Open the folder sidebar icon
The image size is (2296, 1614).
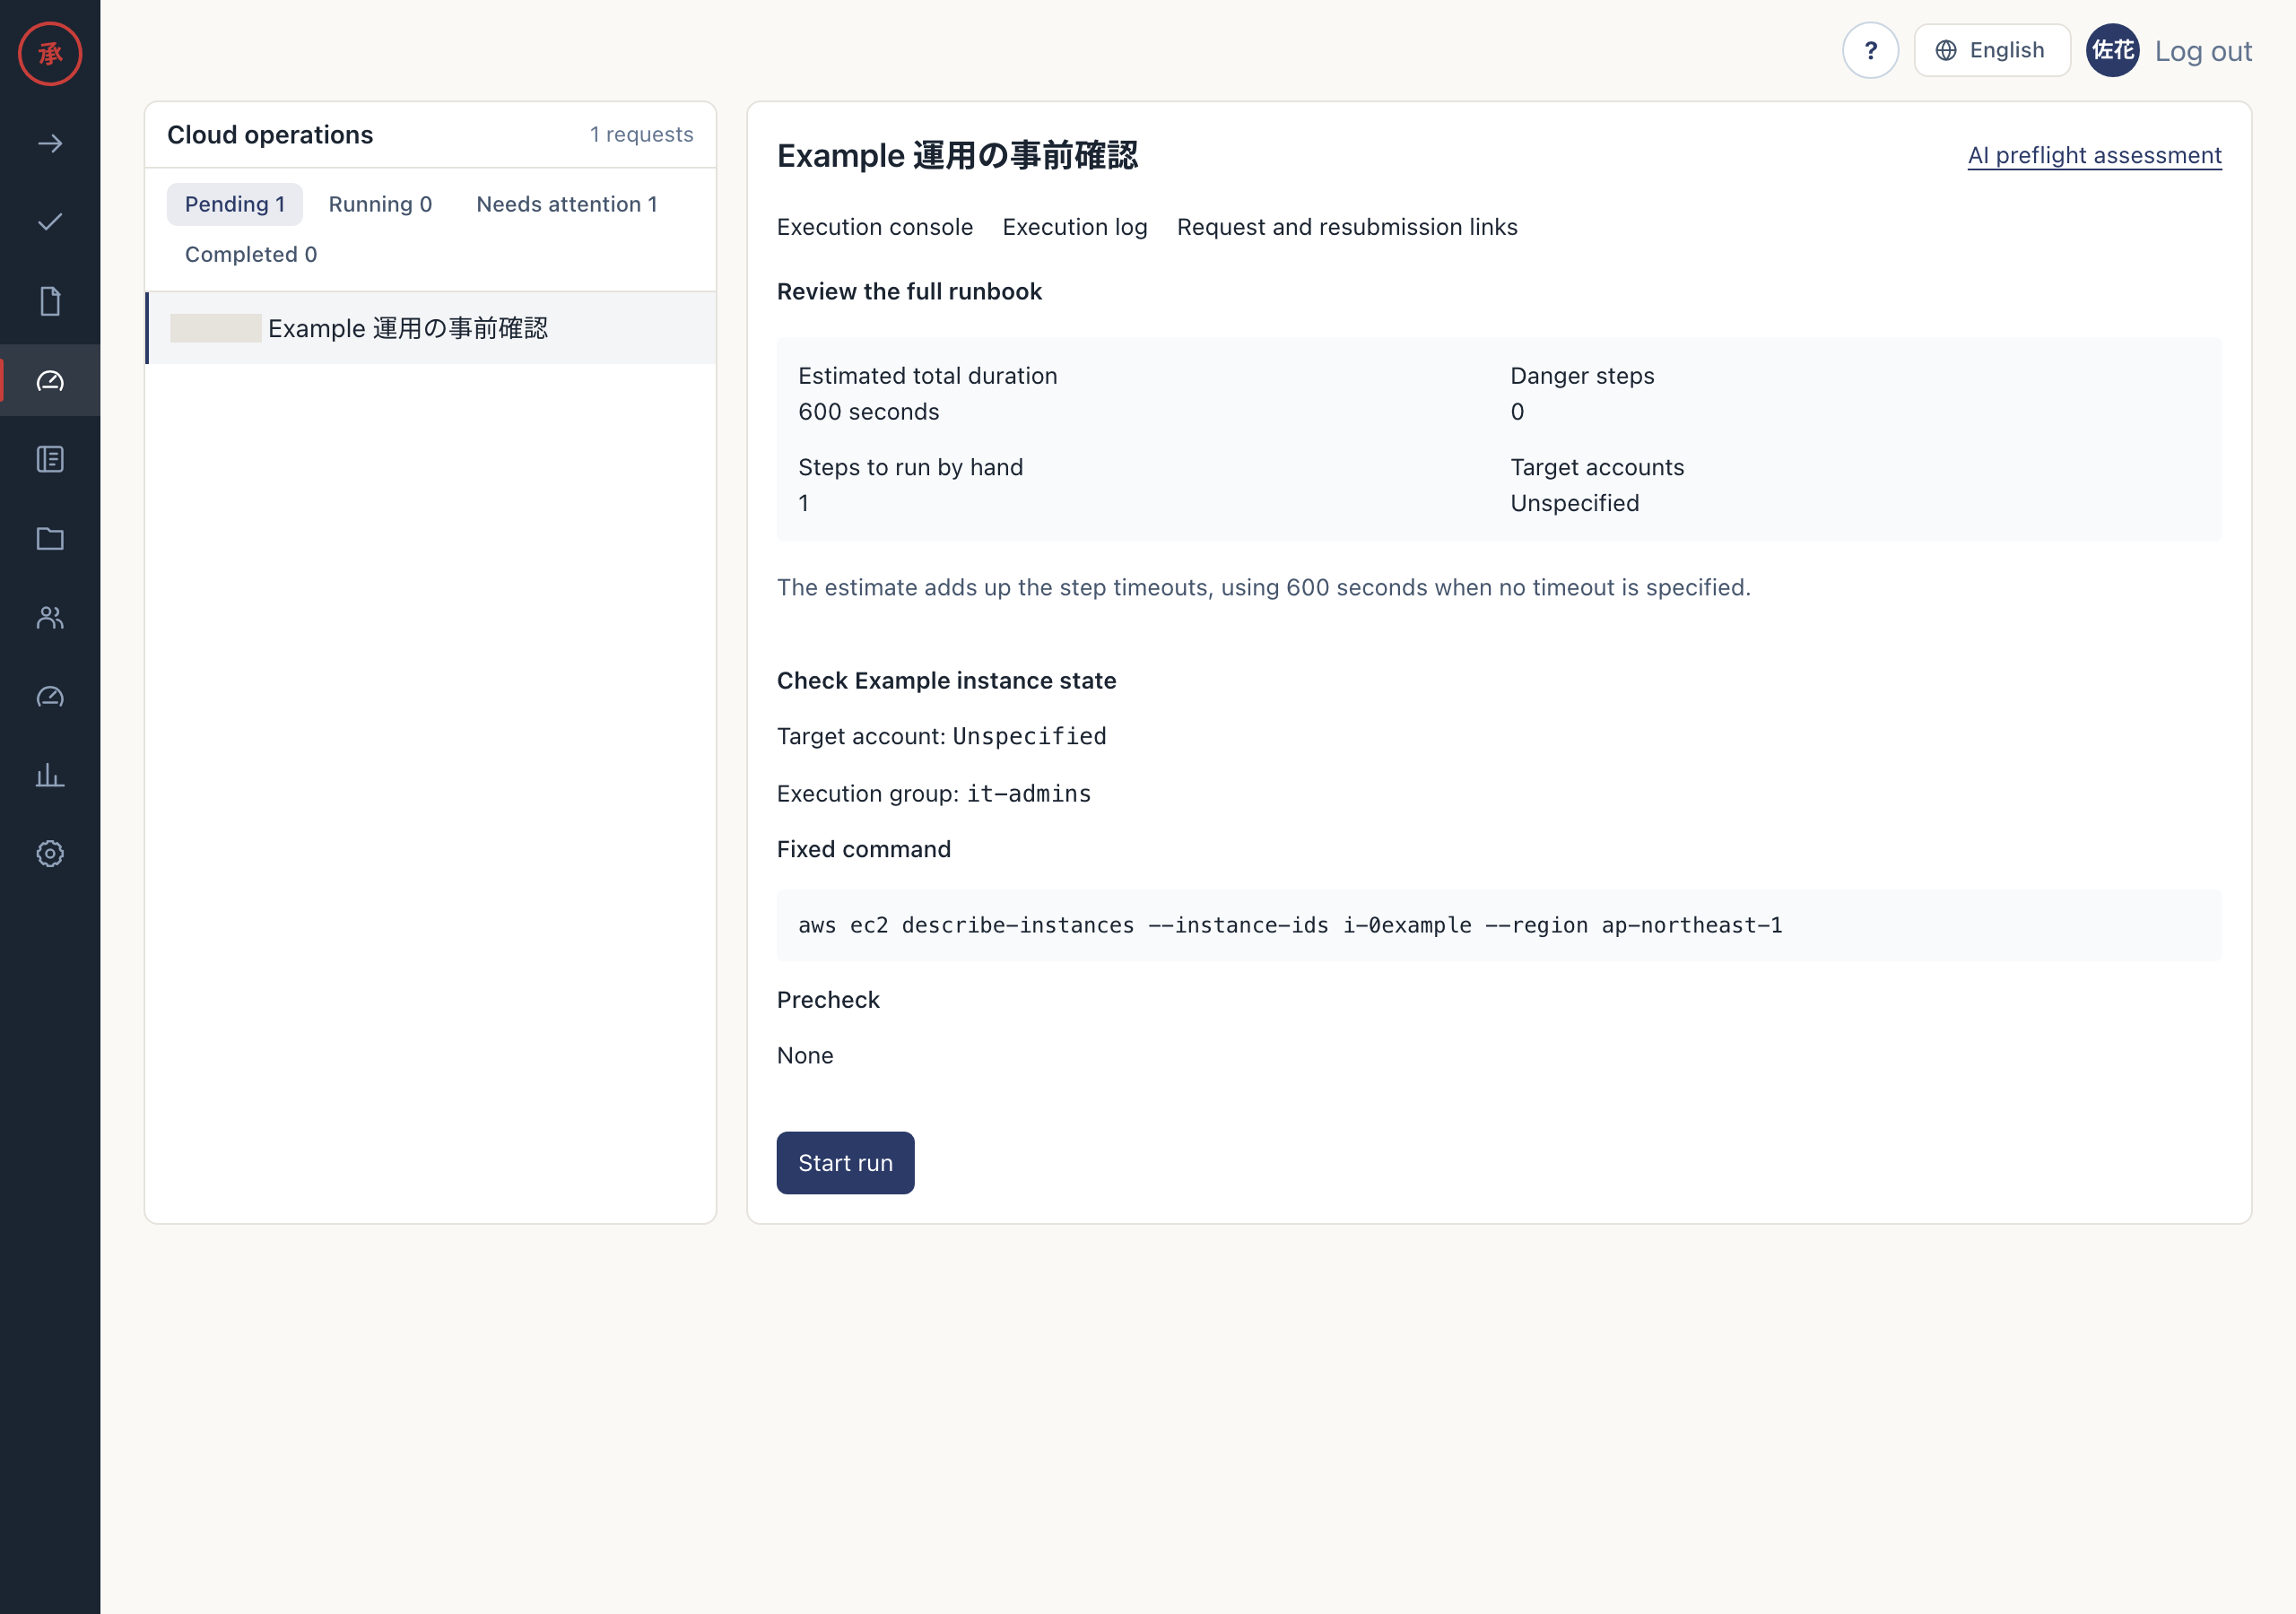tap(50, 538)
